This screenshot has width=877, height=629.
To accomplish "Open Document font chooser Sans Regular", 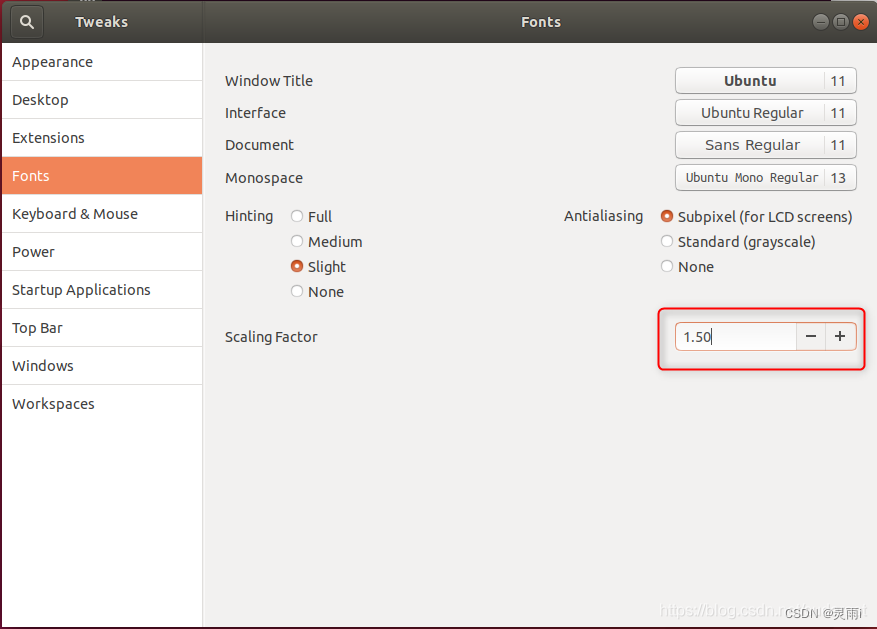I will tap(766, 145).
